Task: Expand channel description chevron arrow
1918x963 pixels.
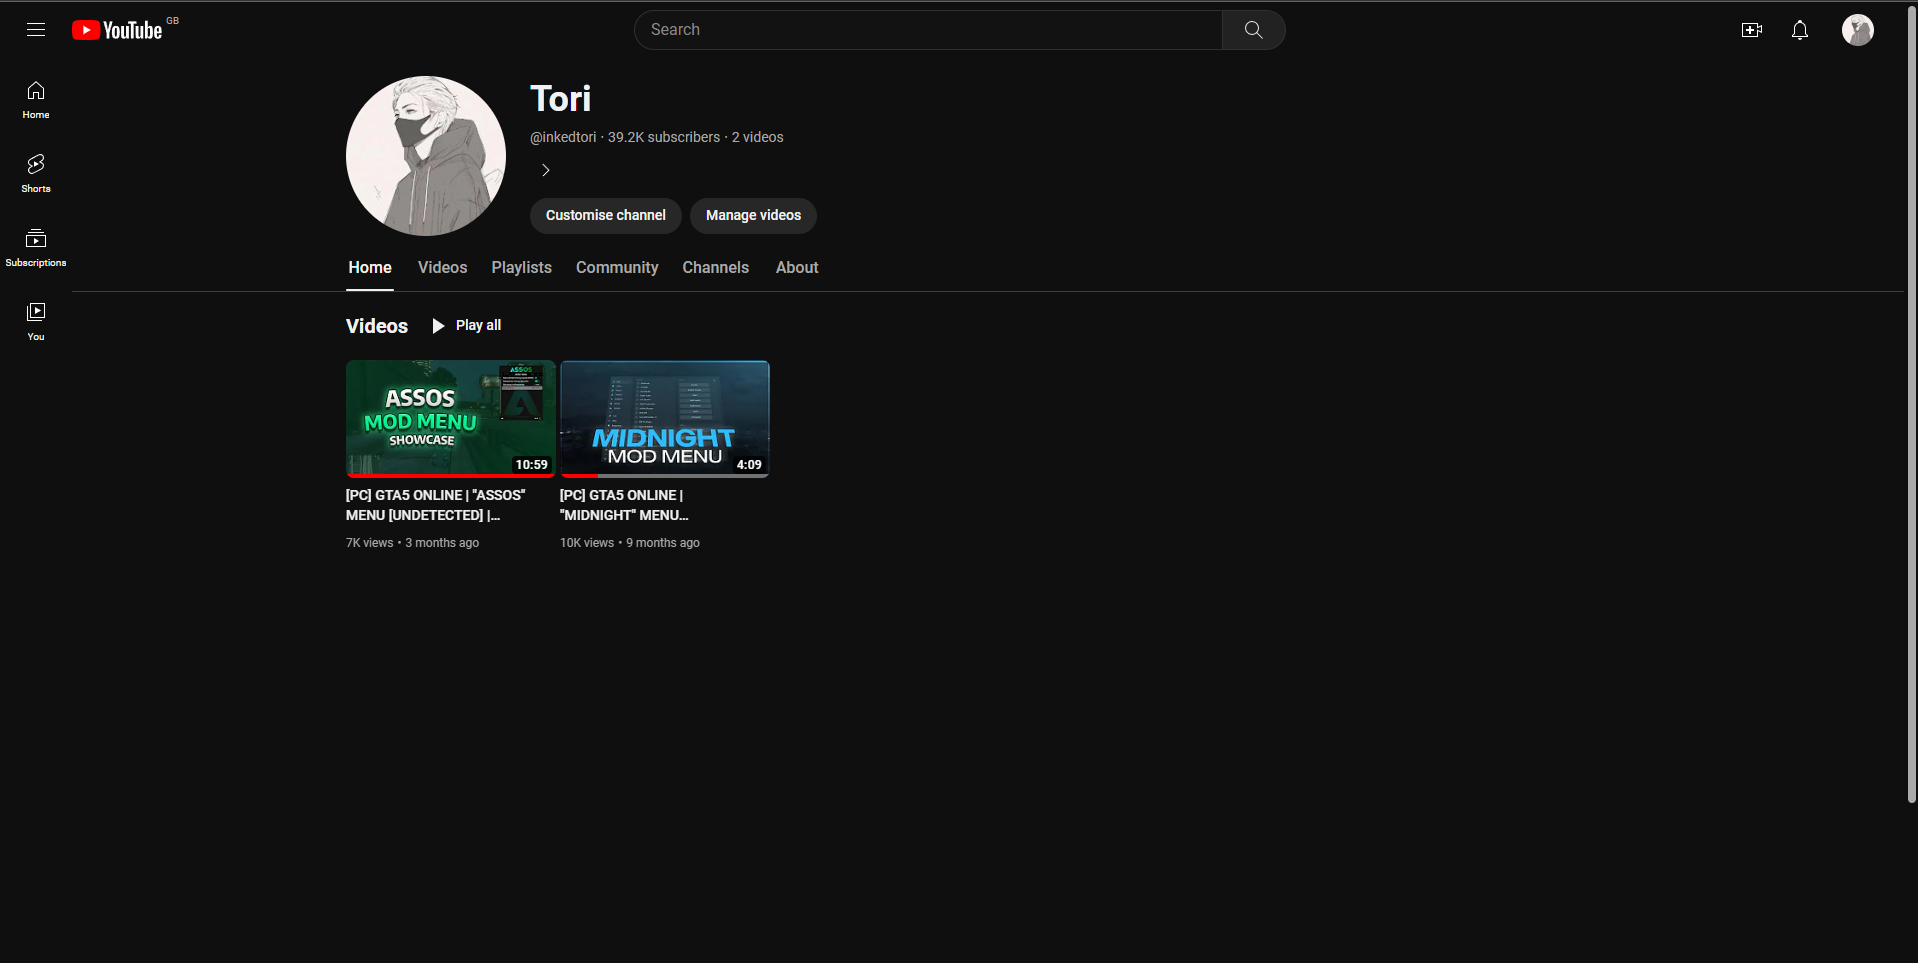Action: click(545, 170)
